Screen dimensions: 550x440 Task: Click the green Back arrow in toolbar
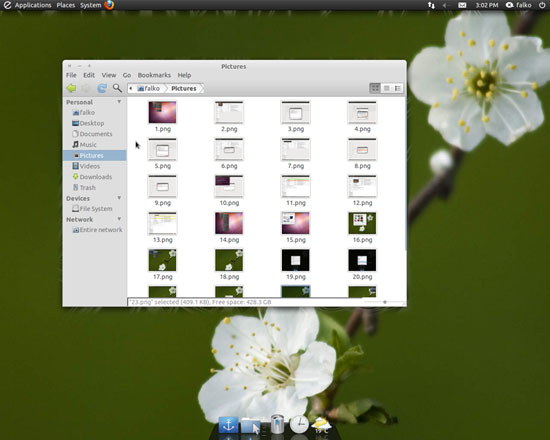(71, 88)
